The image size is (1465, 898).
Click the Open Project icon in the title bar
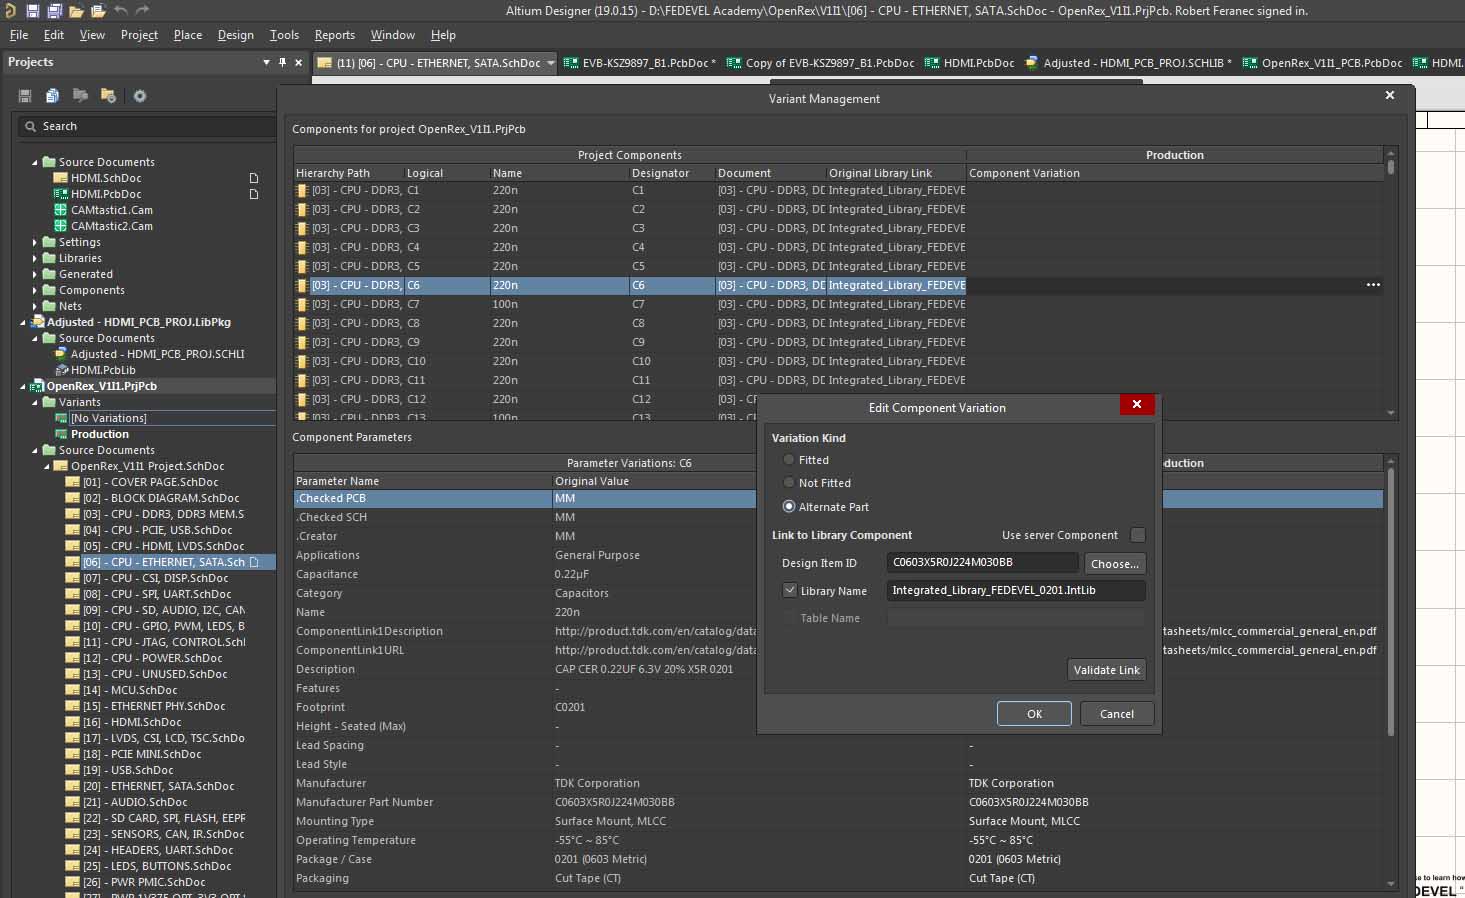98,11
